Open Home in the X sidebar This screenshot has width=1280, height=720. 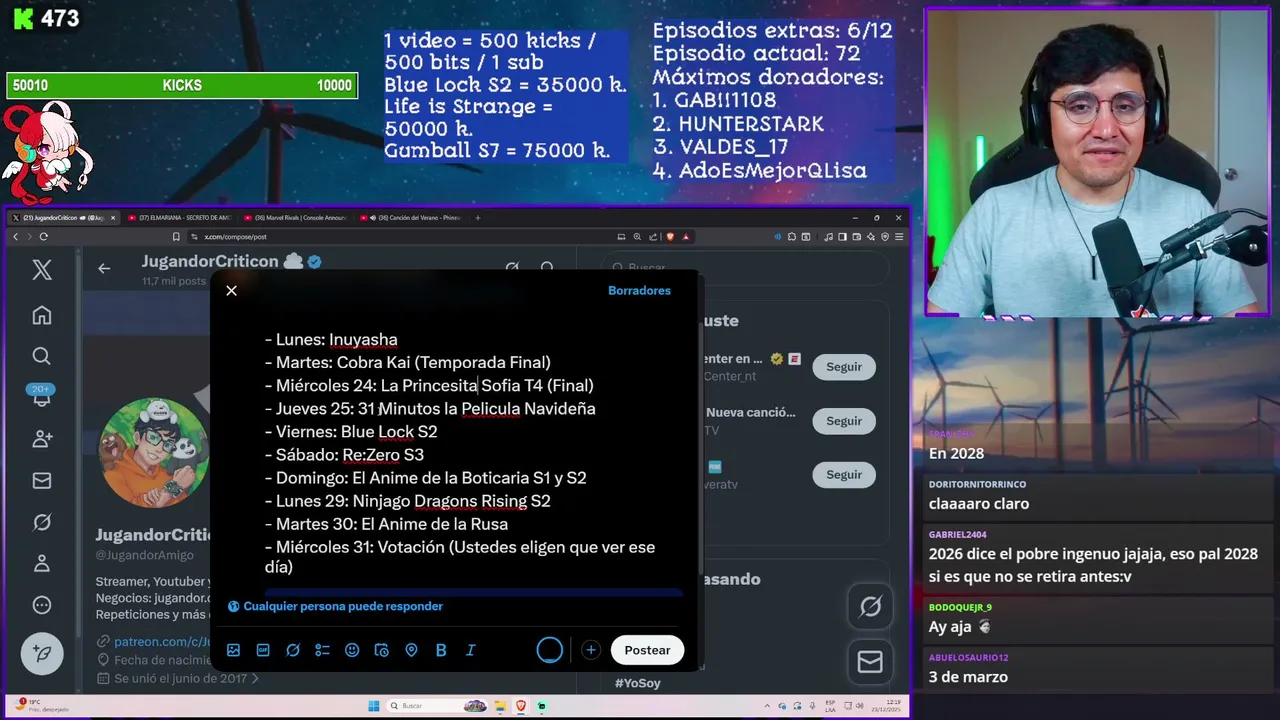click(41, 315)
